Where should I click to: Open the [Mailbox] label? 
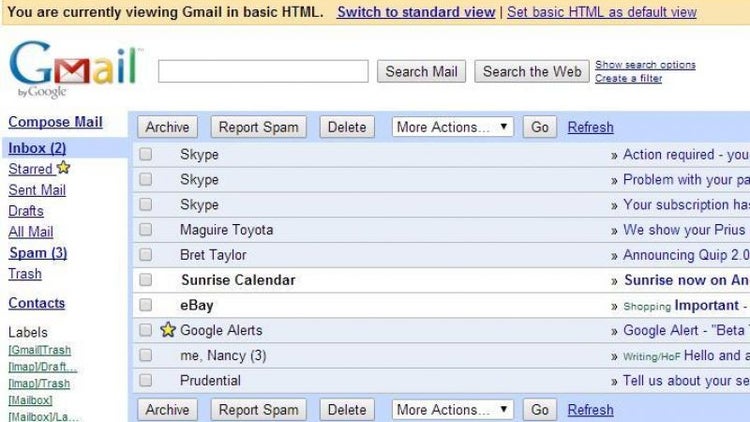(30, 400)
